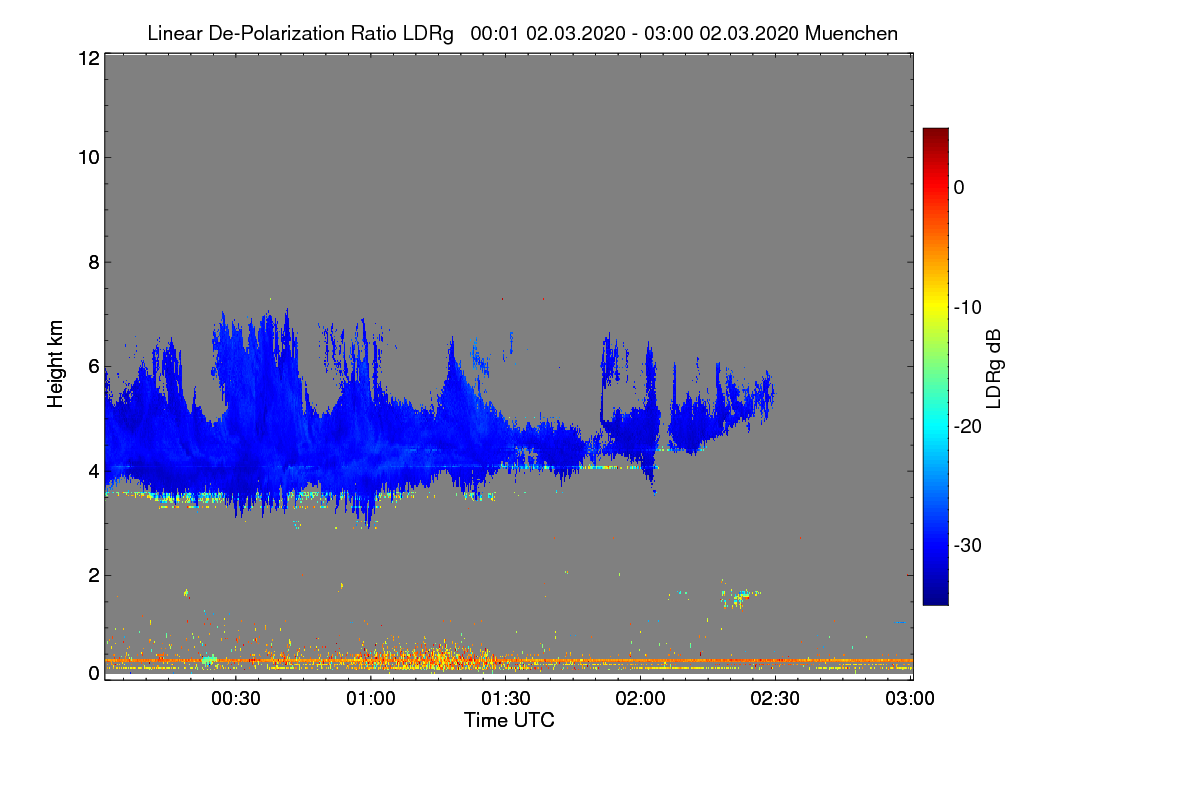The width and height of the screenshot is (1200, 800).
Task: Click the 02:30 time tick label
Action: tap(775, 699)
